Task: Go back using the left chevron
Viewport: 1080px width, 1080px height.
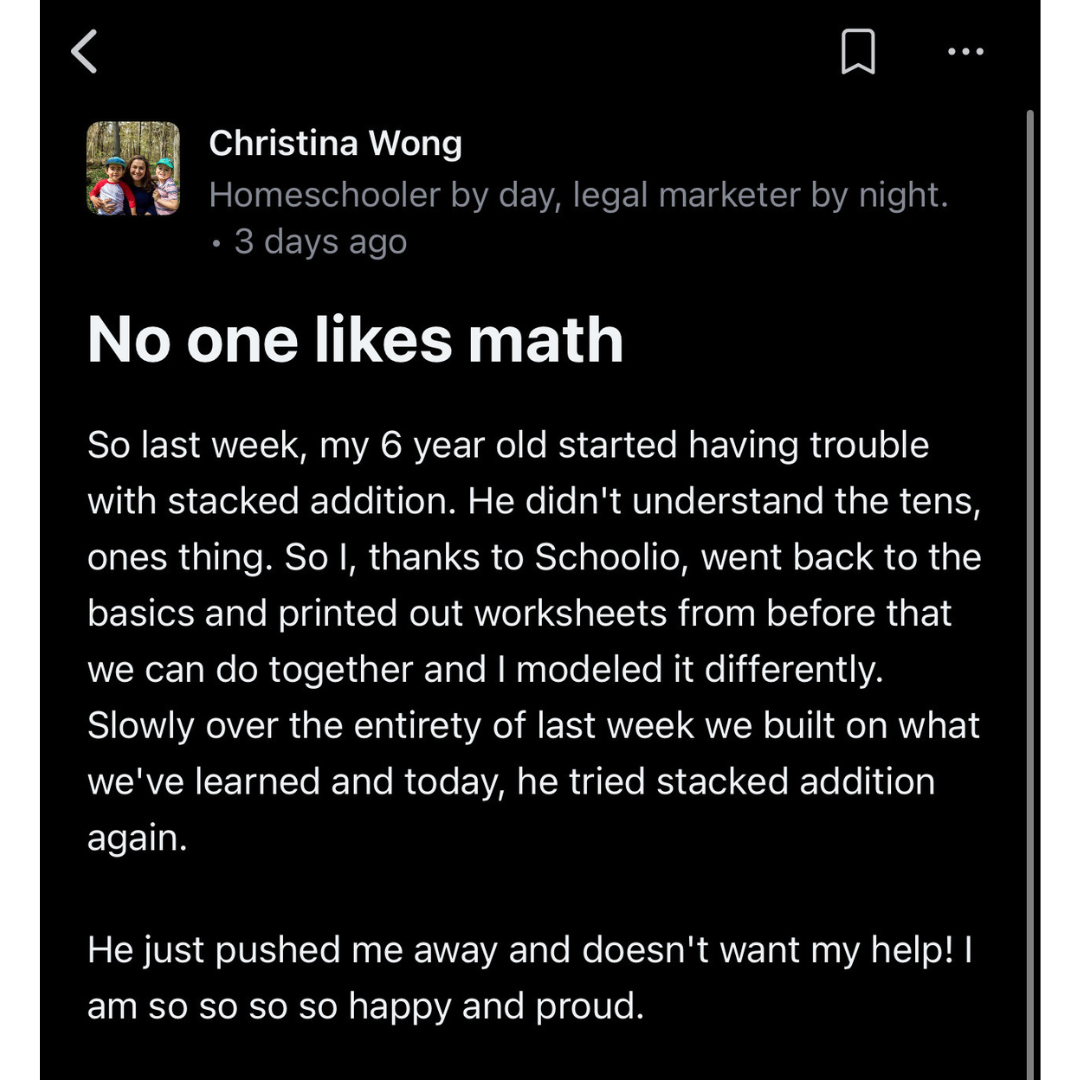Action: 85,52
